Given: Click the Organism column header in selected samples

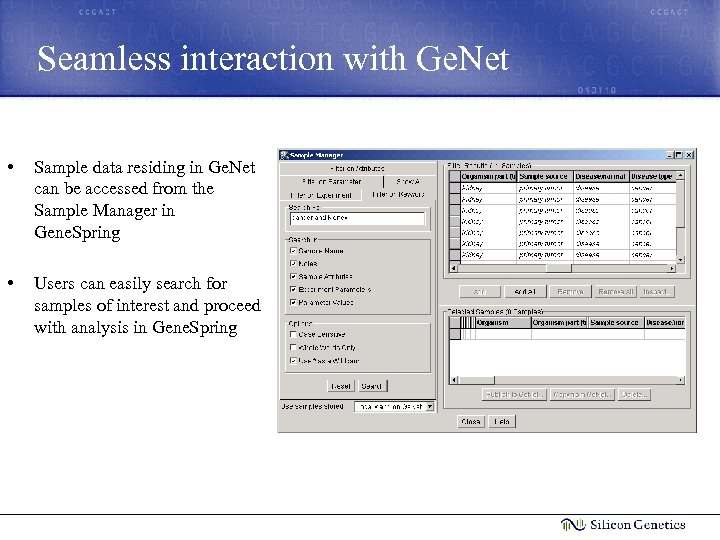Looking at the screenshot, I should [x=503, y=323].
